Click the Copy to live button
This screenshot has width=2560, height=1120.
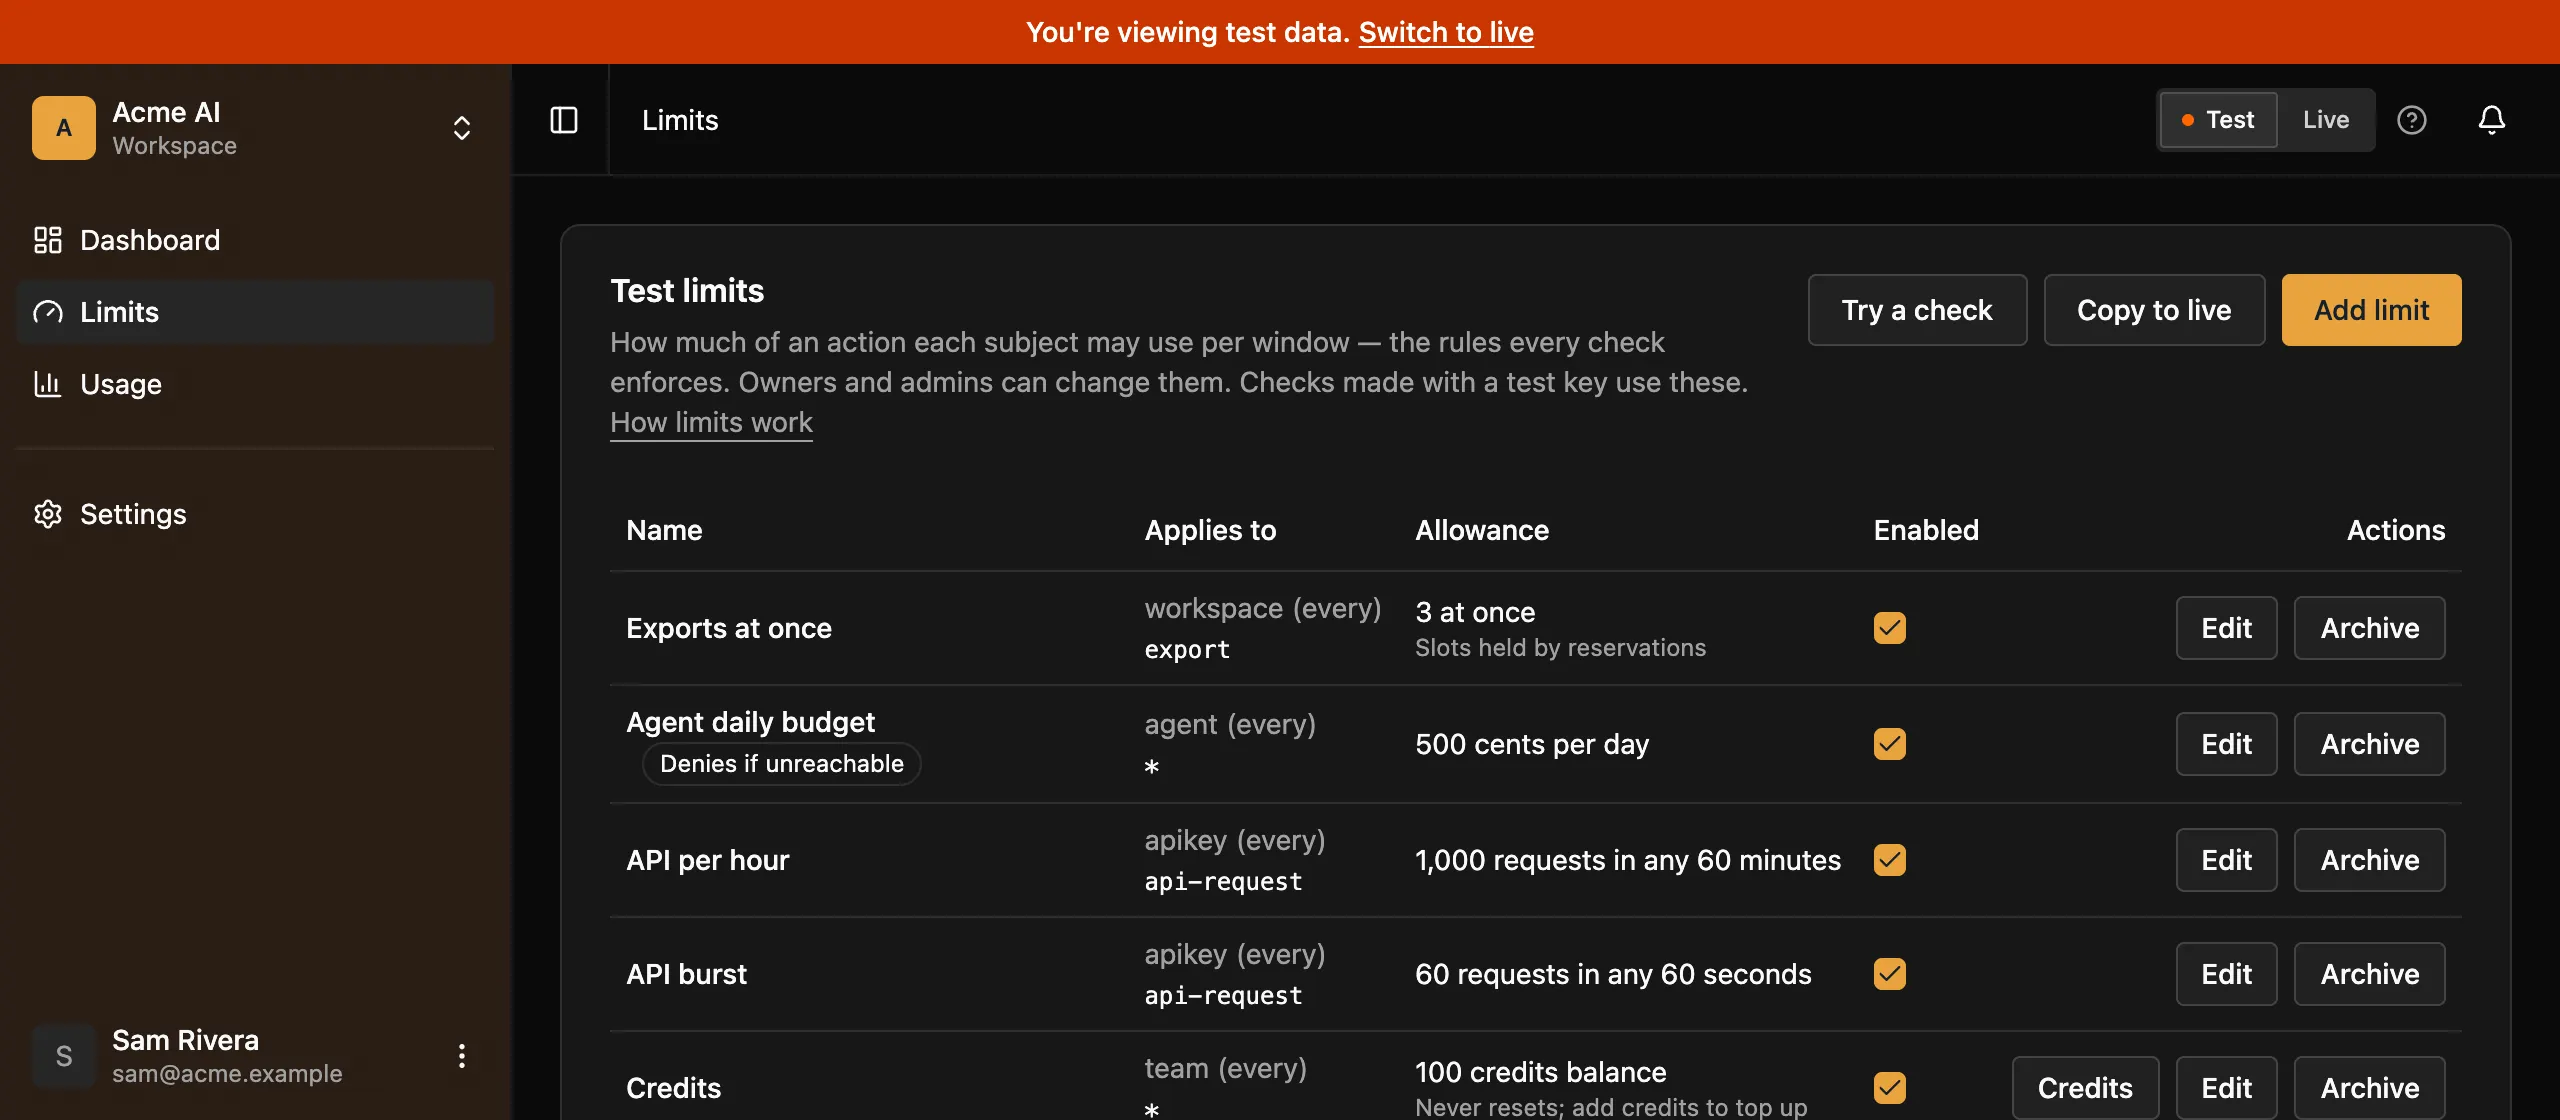[2154, 310]
